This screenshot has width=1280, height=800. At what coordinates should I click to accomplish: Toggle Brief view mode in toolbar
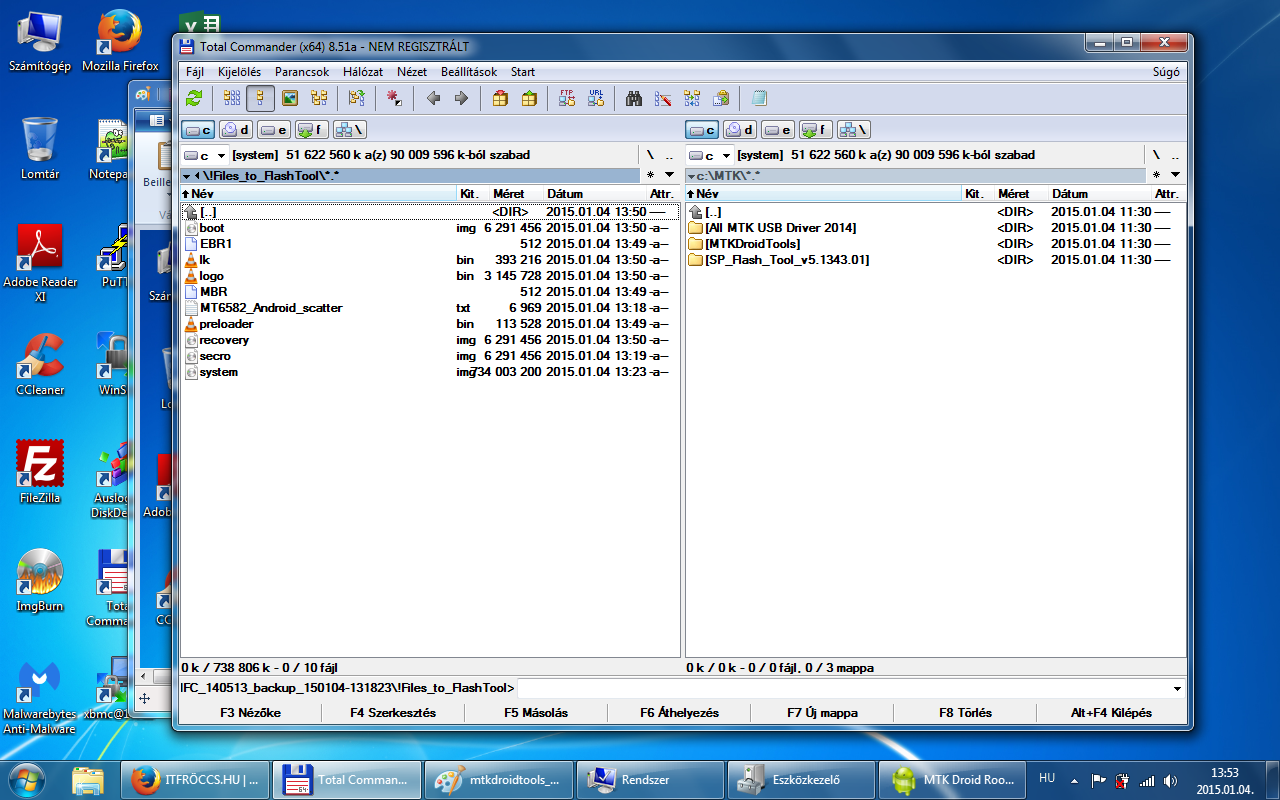click(232, 98)
